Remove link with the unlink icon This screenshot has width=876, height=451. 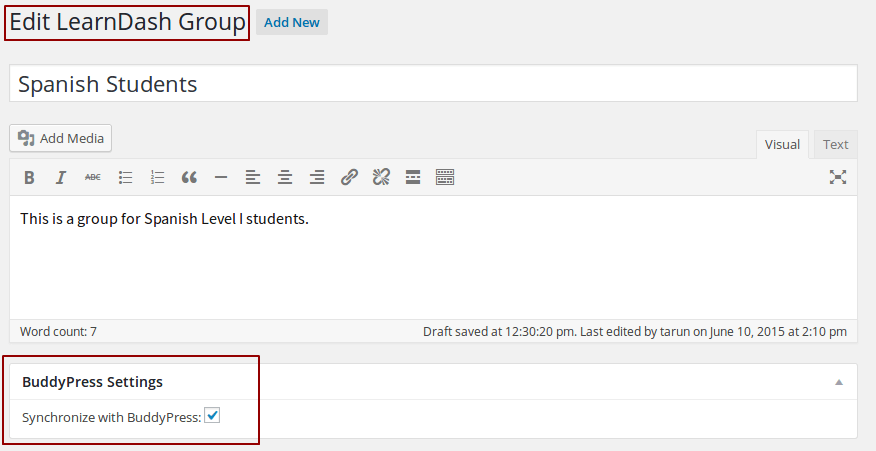(381, 178)
